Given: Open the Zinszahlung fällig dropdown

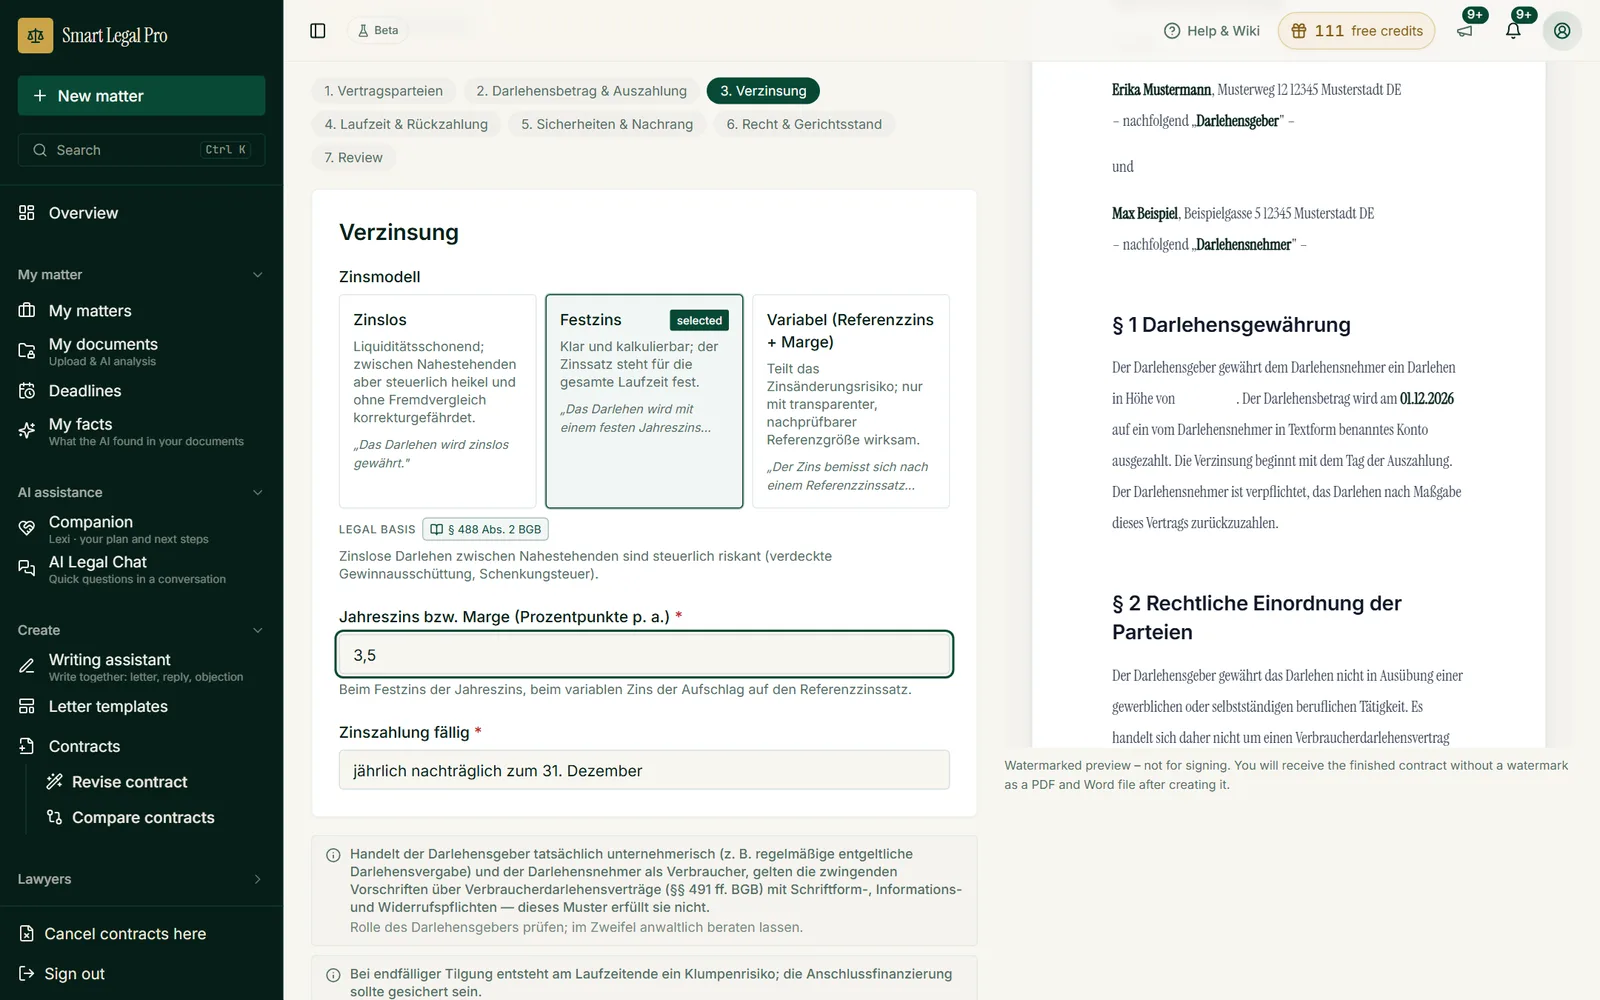Looking at the screenshot, I should click(644, 771).
